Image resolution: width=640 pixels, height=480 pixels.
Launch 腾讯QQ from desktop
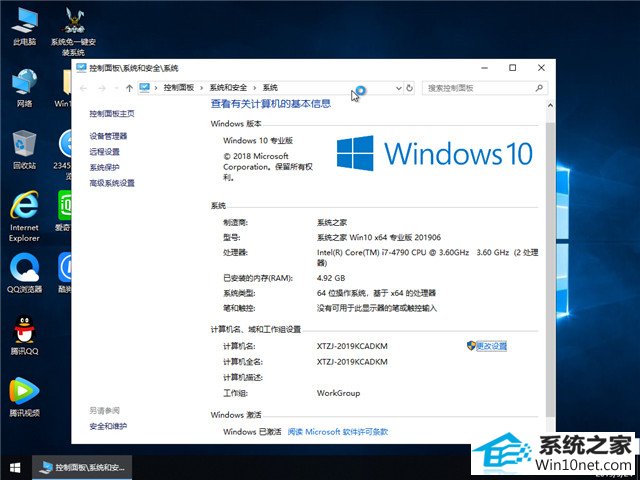(24, 335)
